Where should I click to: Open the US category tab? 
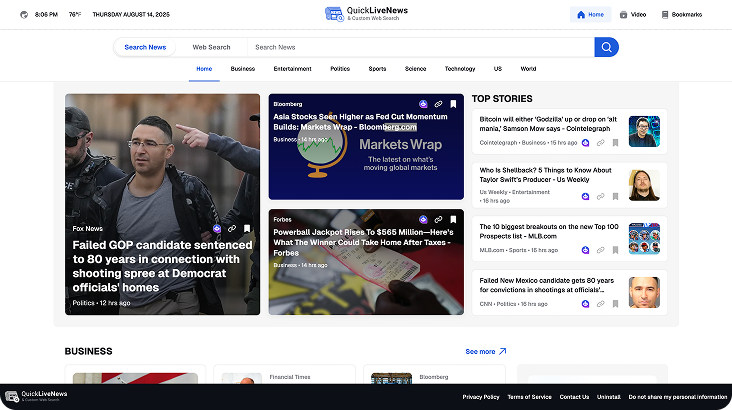tap(498, 69)
